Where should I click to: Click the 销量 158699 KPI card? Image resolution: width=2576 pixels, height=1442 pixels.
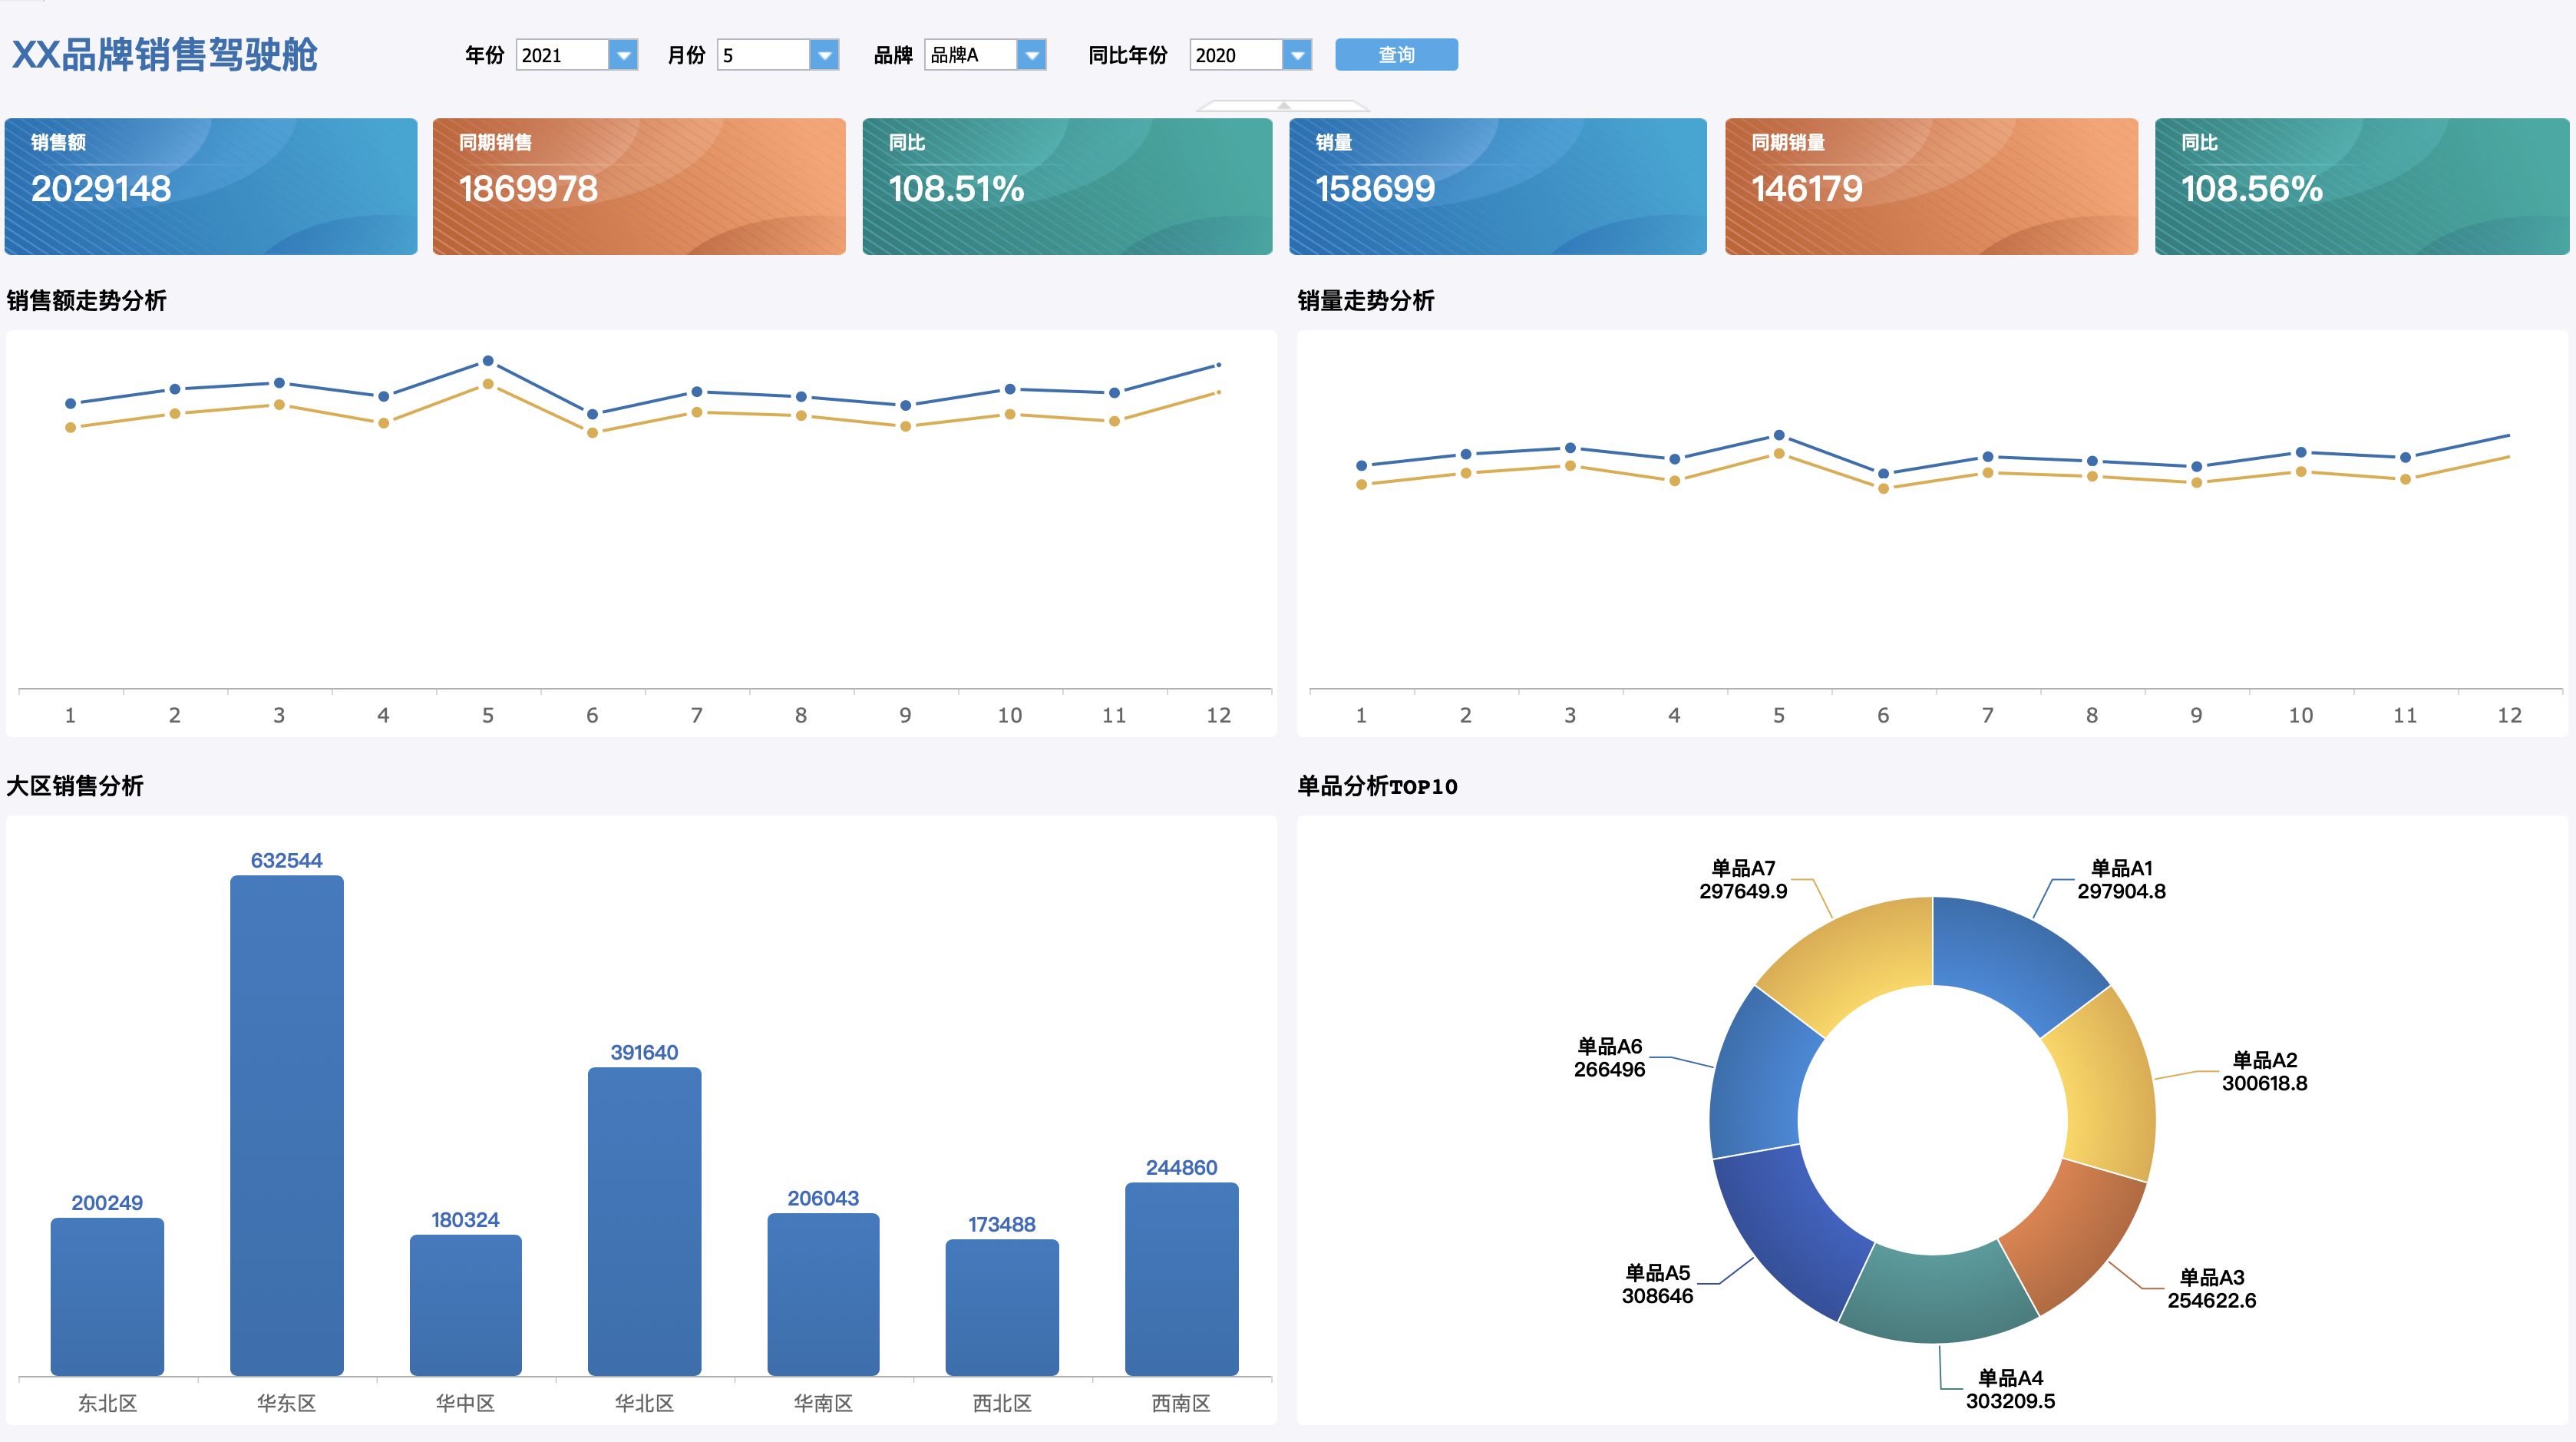(1497, 187)
